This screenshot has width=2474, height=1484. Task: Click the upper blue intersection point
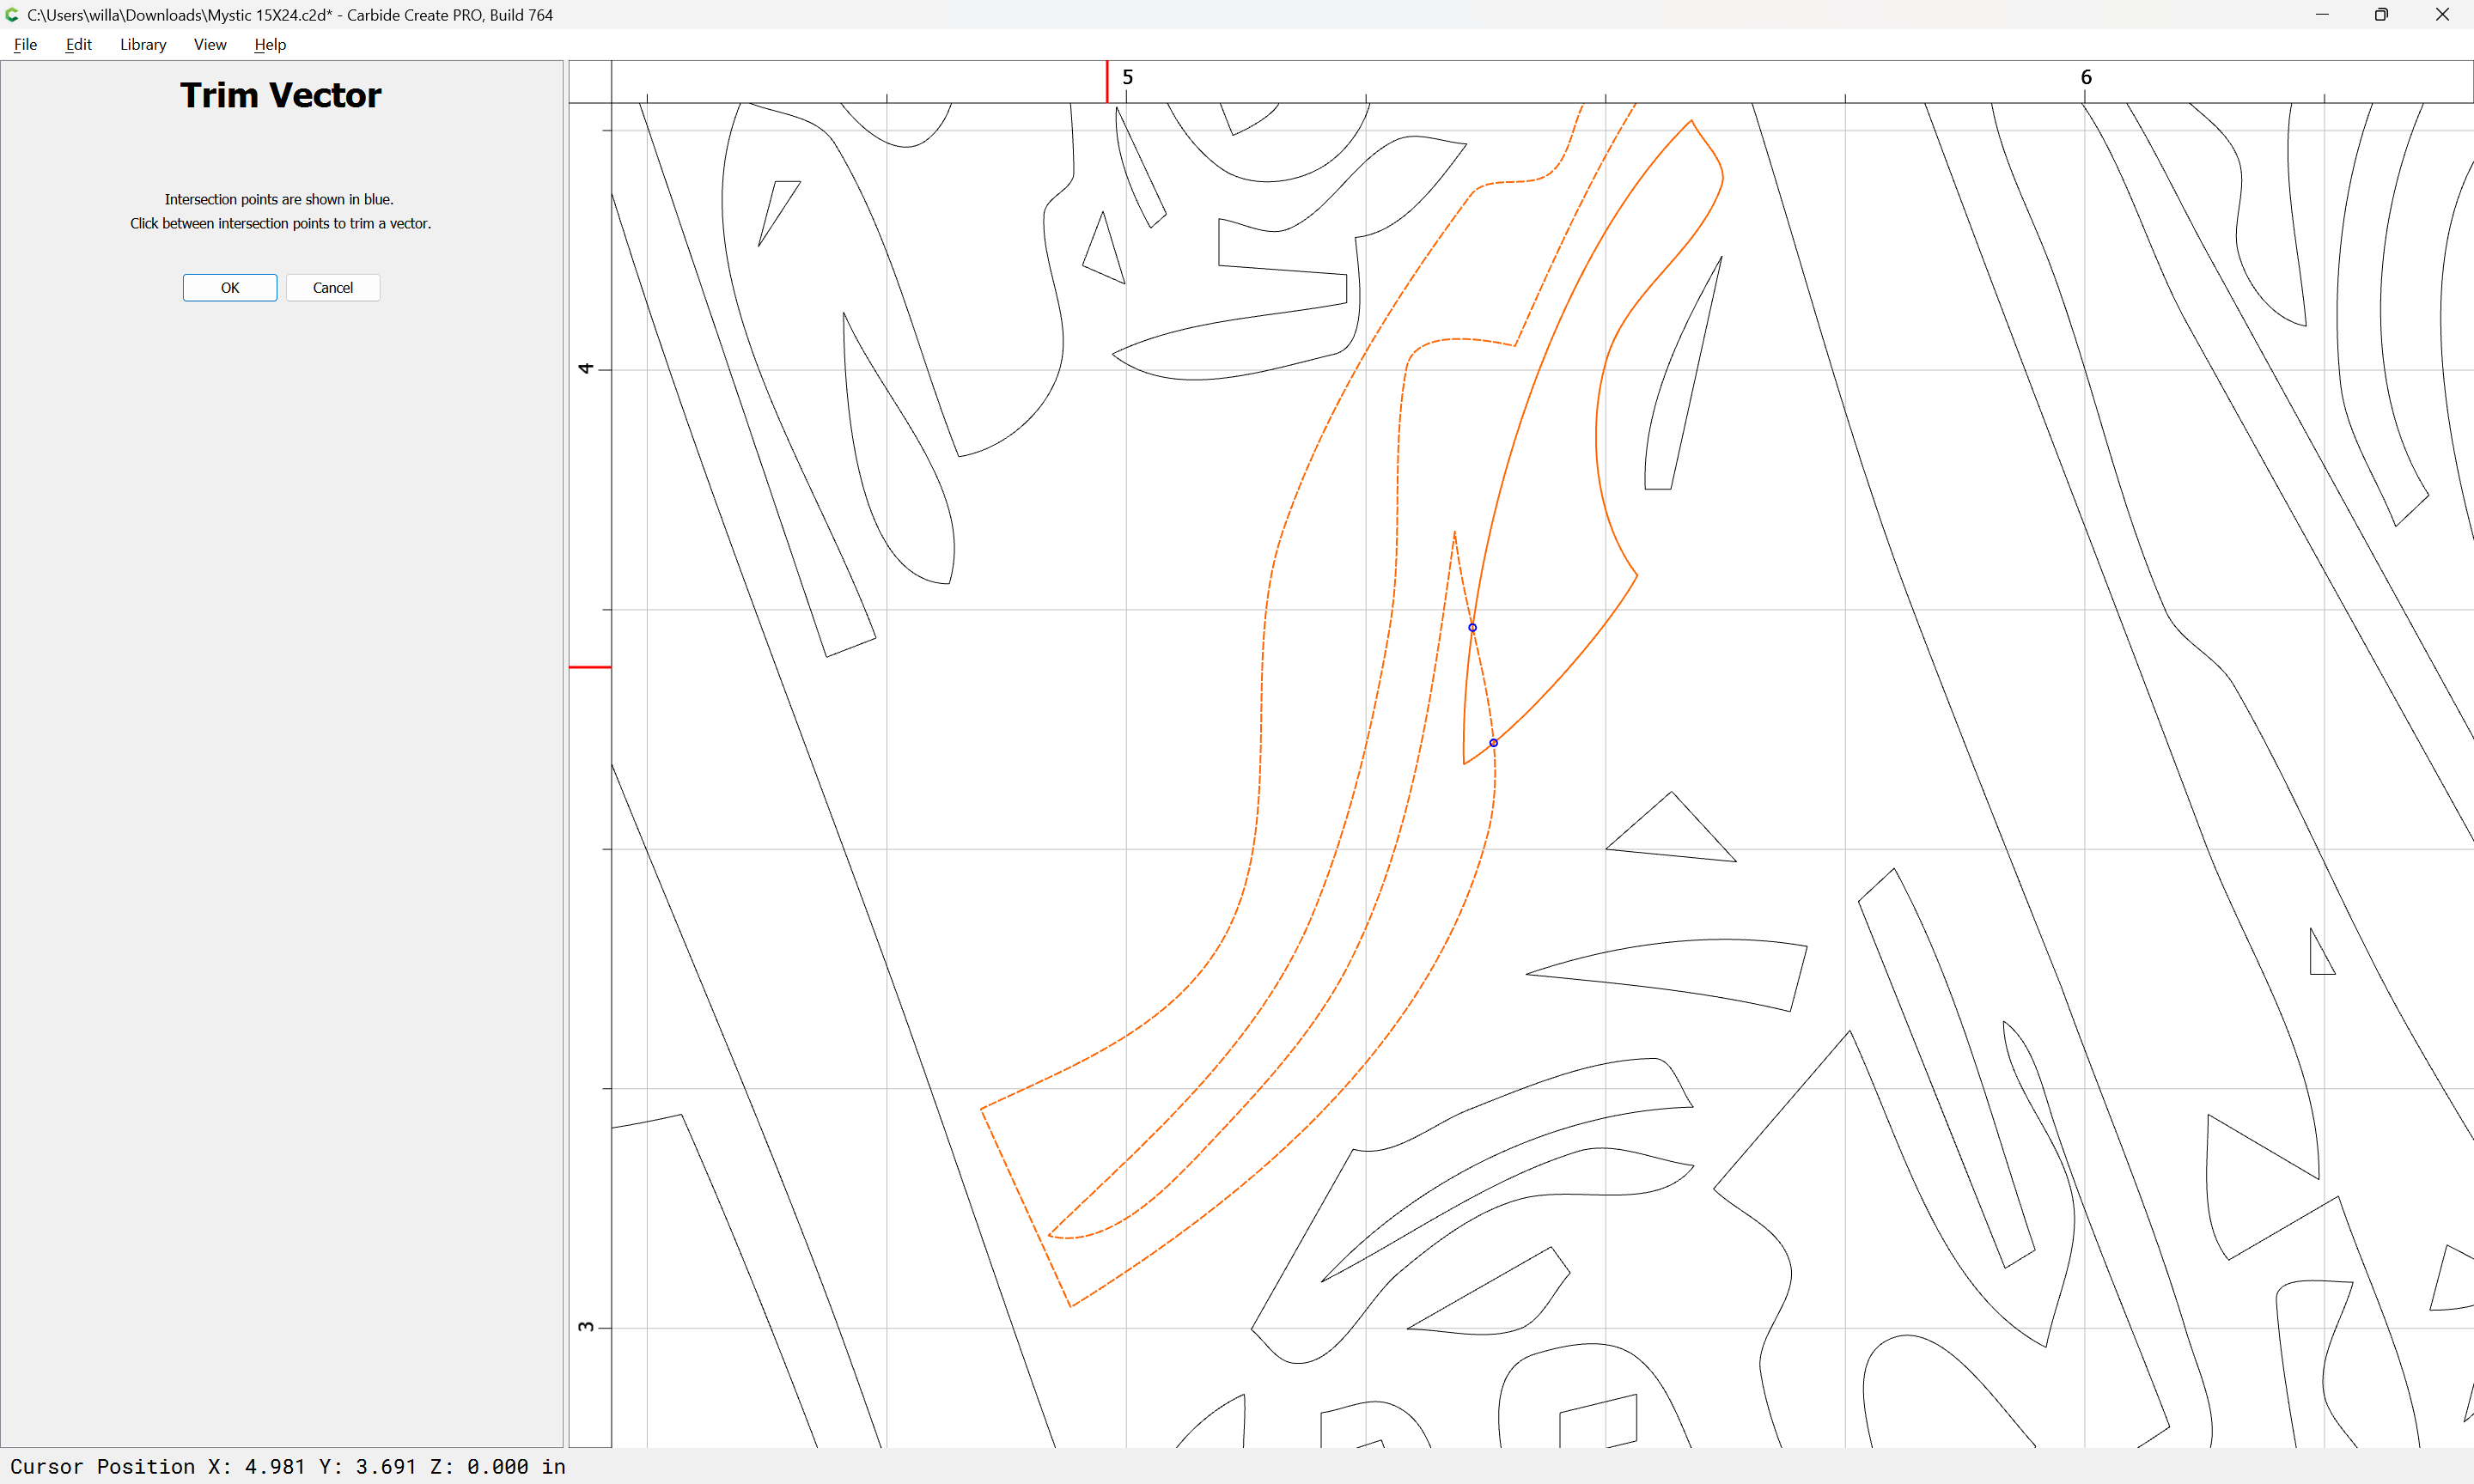[1472, 628]
